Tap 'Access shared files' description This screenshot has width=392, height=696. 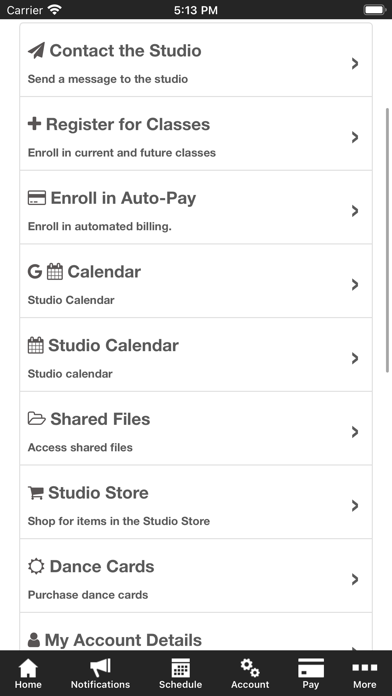80,447
